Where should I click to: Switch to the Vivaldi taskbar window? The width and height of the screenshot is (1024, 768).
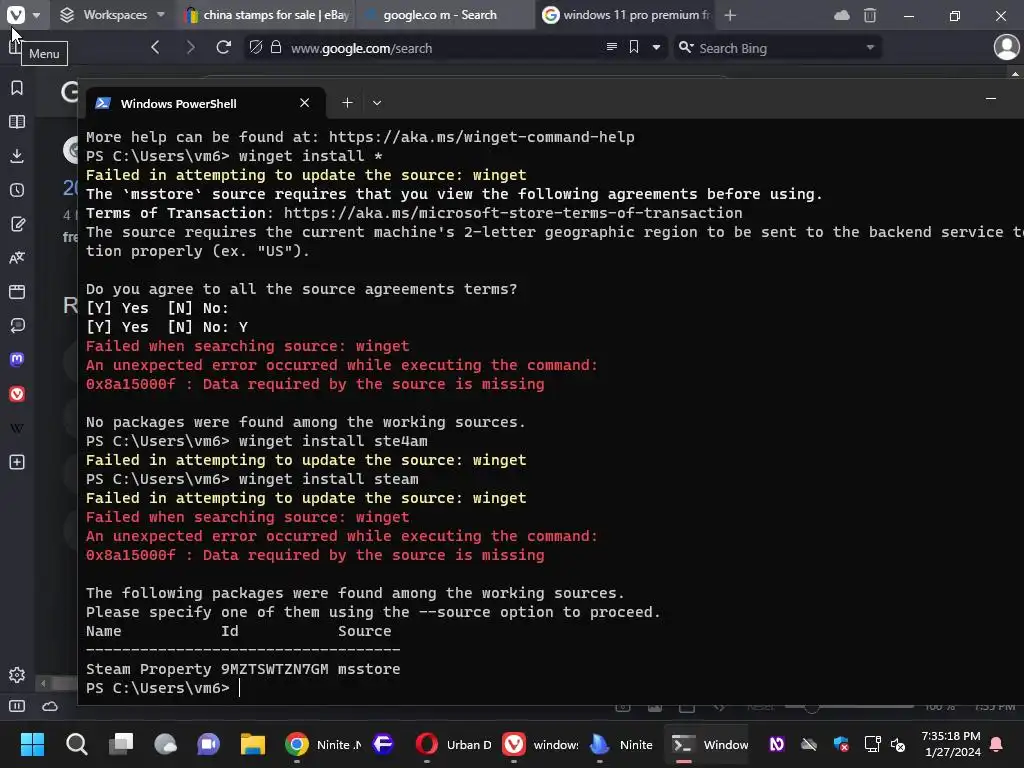click(x=540, y=744)
